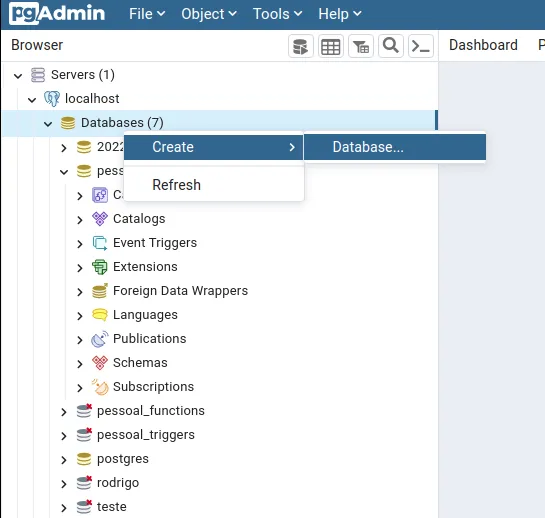Click disconnected pessoal_triggers database icon
The height and width of the screenshot is (518, 545).
(84, 435)
